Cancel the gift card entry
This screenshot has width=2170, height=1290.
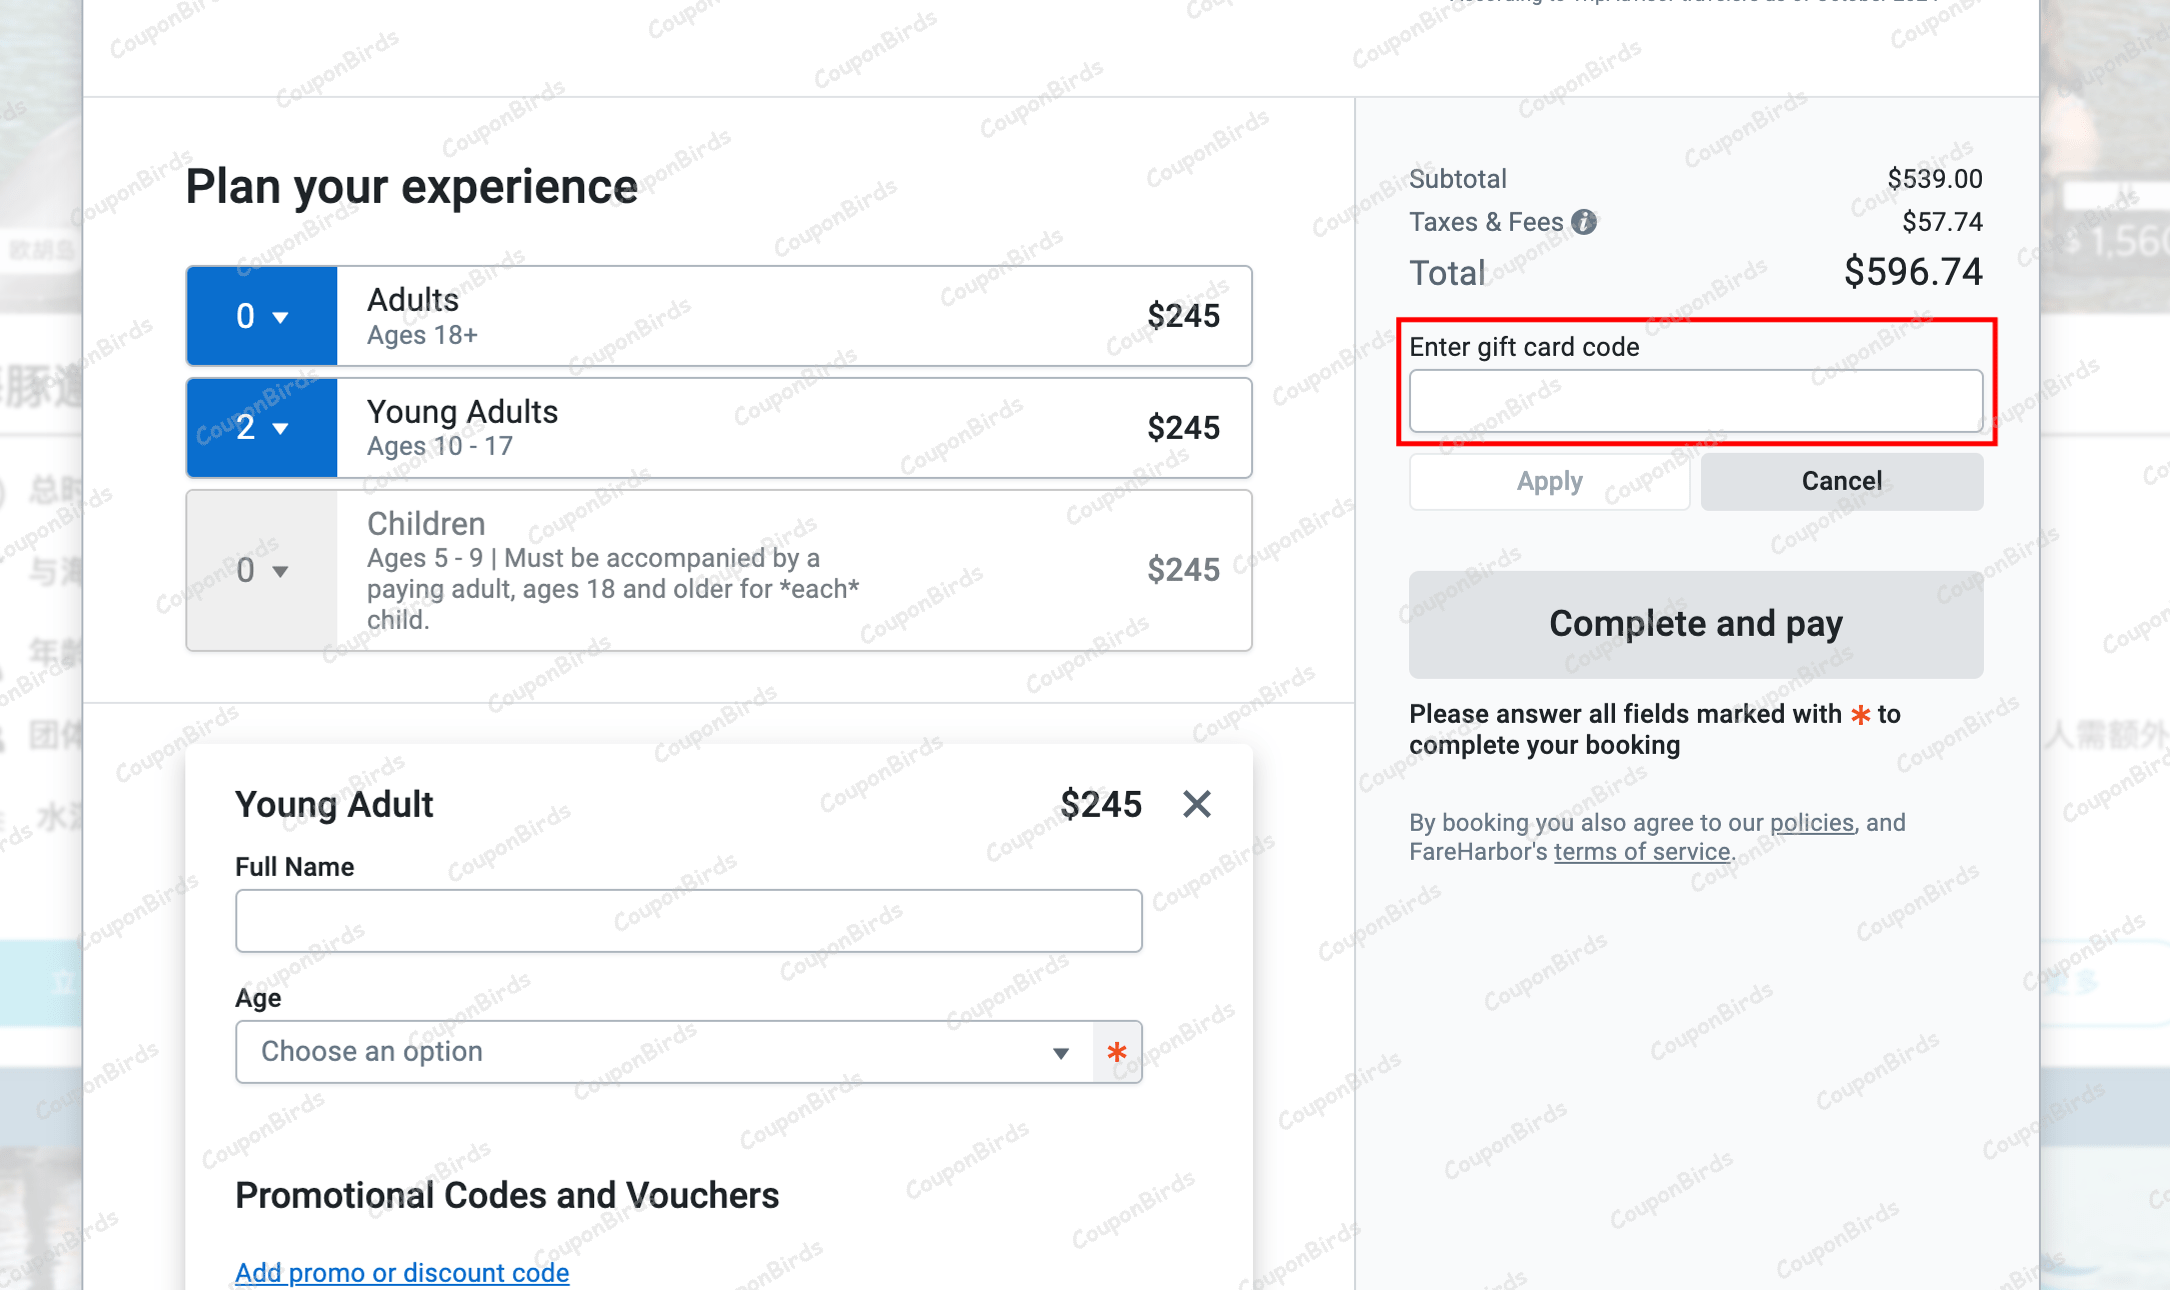click(x=1841, y=481)
